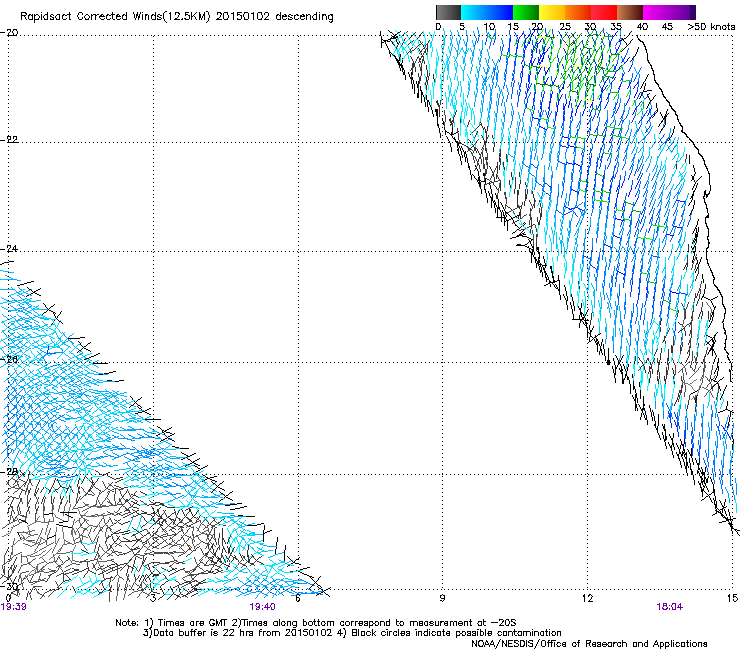This screenshot has width=740, height=650.
Task: Click the '>50 knots' legend label
Action: [x=711, y=27]
